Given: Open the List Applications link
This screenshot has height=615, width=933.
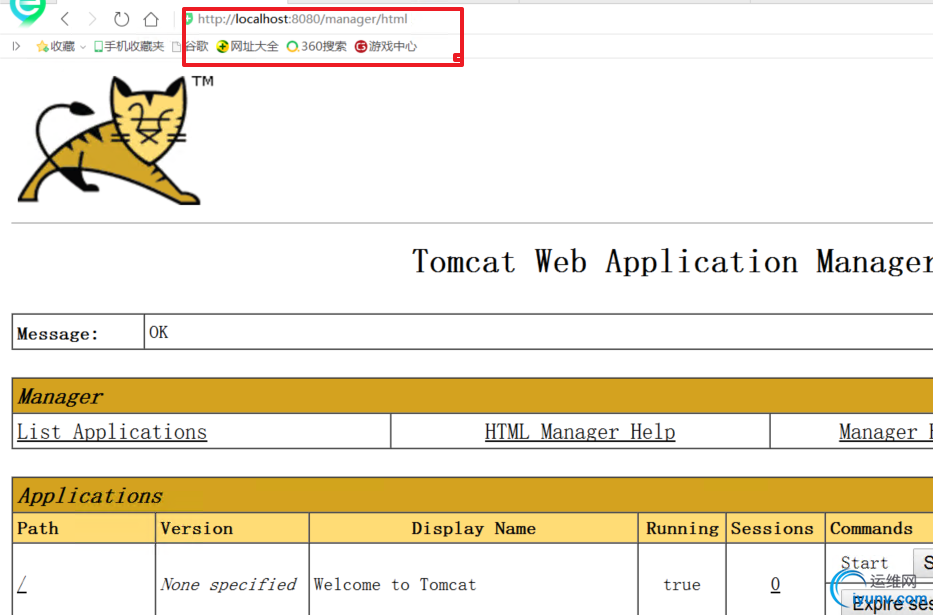Looking at the screenshot, I should click(112, 432).
